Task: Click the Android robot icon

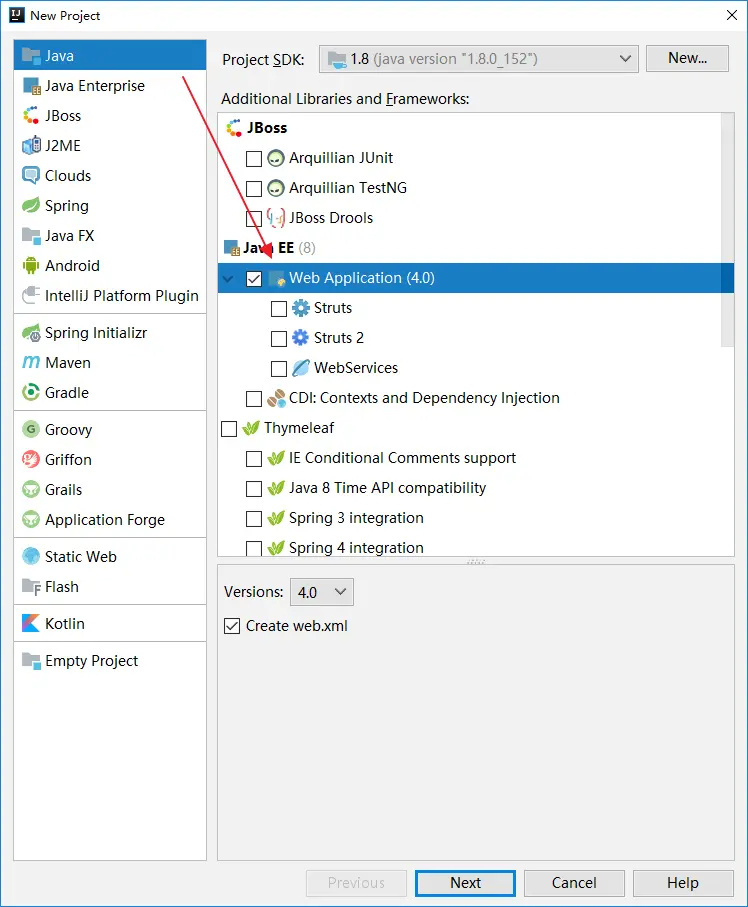Action: point(31,266)
